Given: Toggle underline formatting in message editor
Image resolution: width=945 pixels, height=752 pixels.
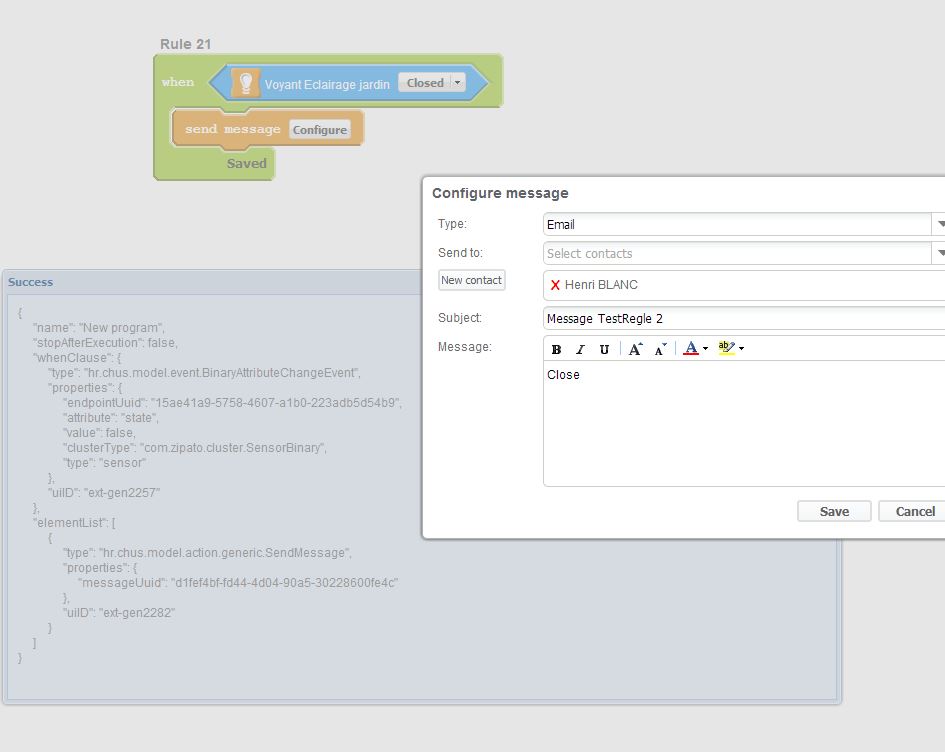Looking at the screenshot, I should 604,349.
